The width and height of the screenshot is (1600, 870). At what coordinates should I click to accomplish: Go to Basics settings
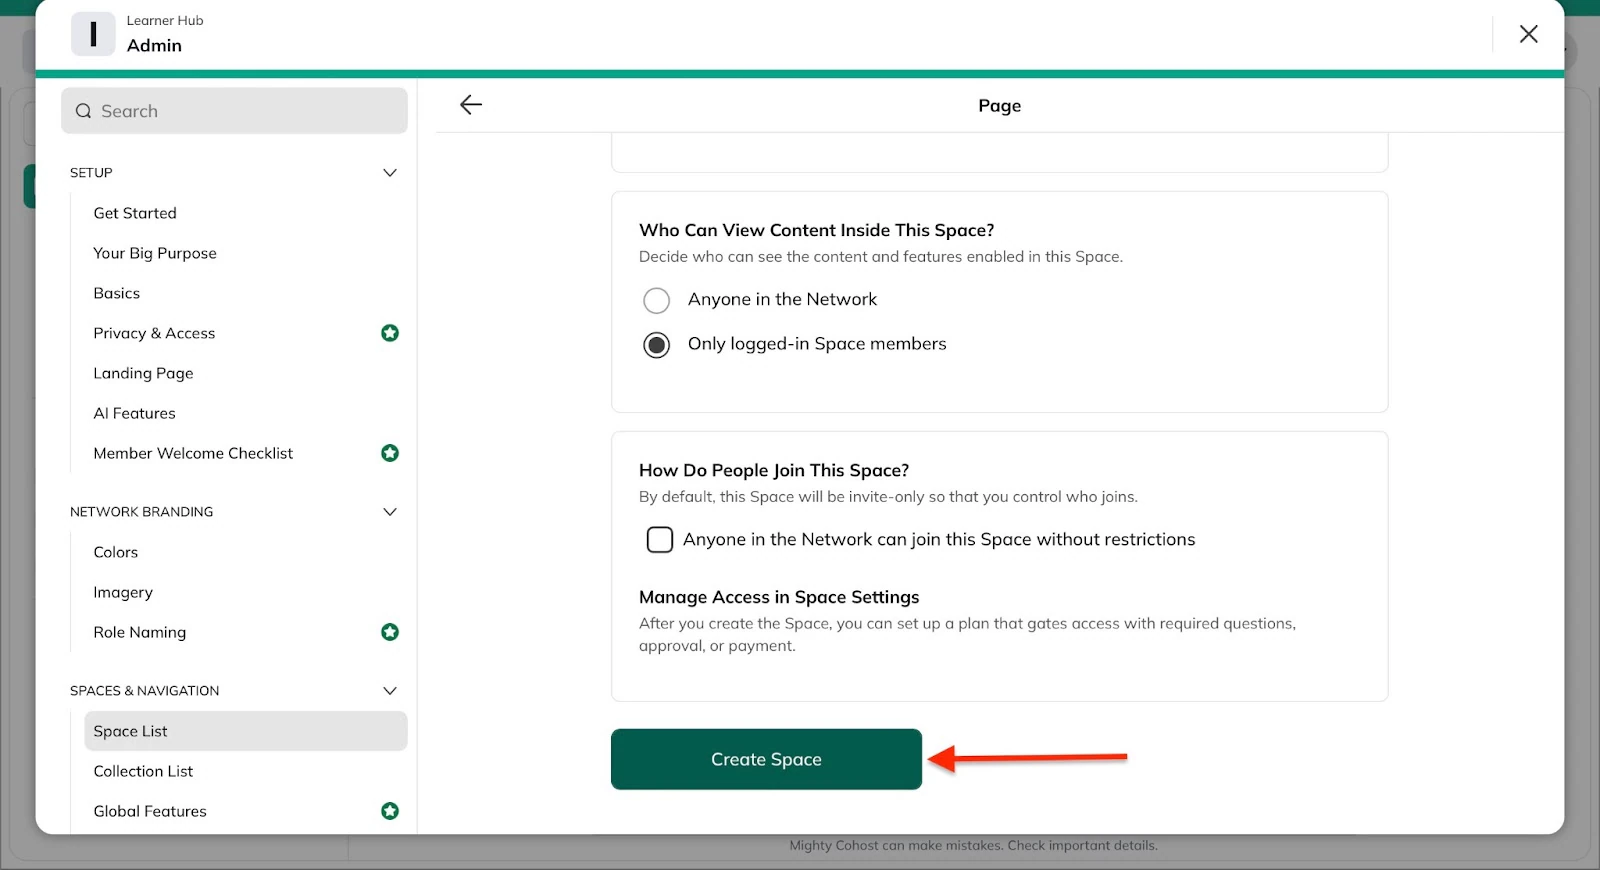[117, 293]
